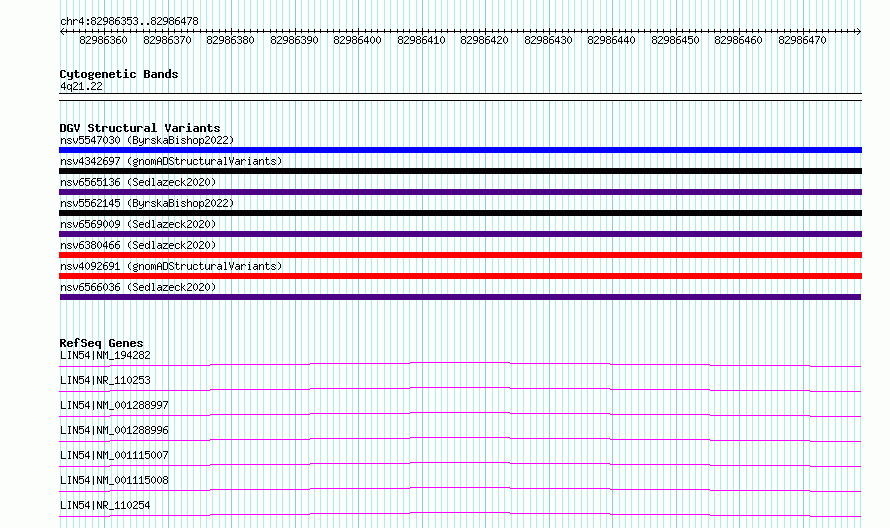Open nsv4342697 (gnomADStructuralVariants) label

[171, 161]
